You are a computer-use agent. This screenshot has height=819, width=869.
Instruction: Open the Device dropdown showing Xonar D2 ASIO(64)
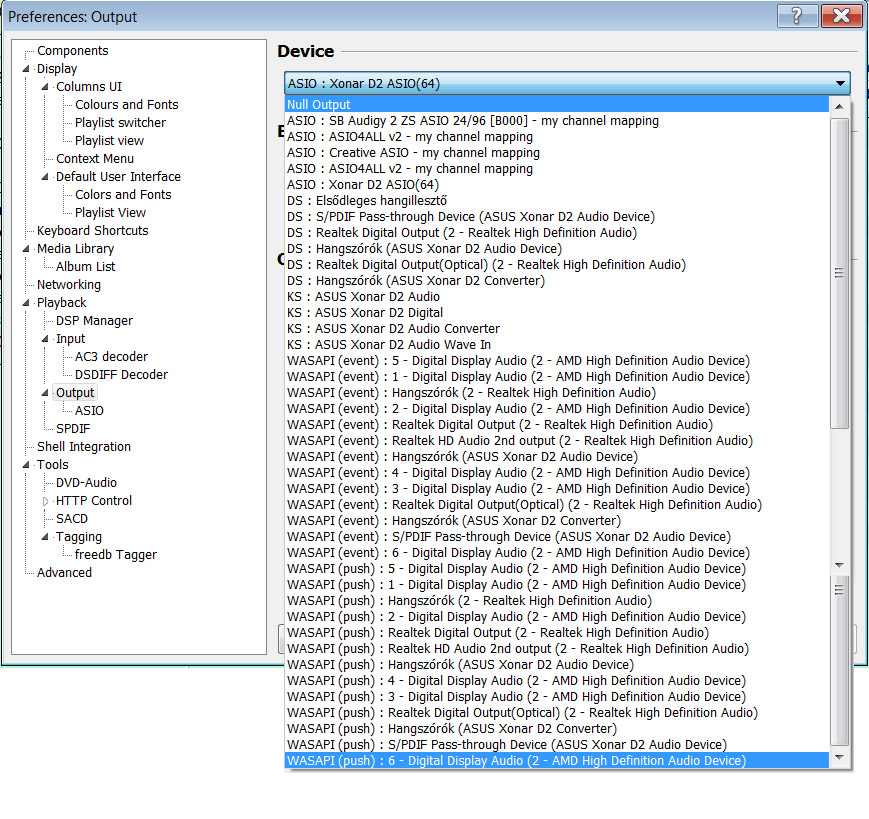pyautogui.click(x=566, y=84)
